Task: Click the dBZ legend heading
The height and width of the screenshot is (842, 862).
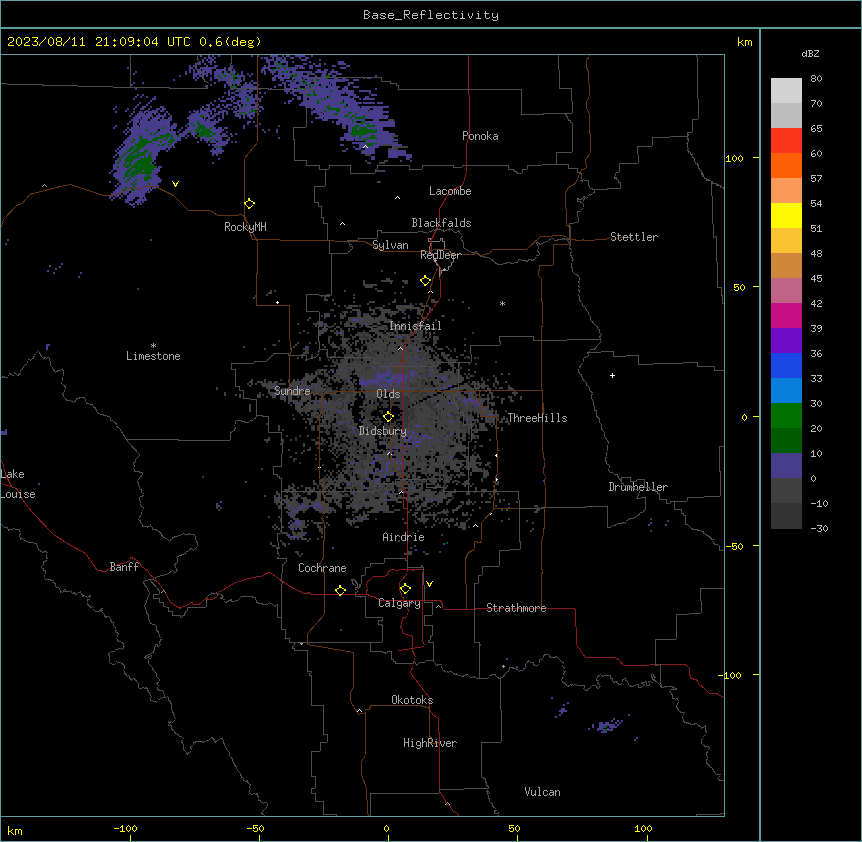Action: click(x=810, y=53)
